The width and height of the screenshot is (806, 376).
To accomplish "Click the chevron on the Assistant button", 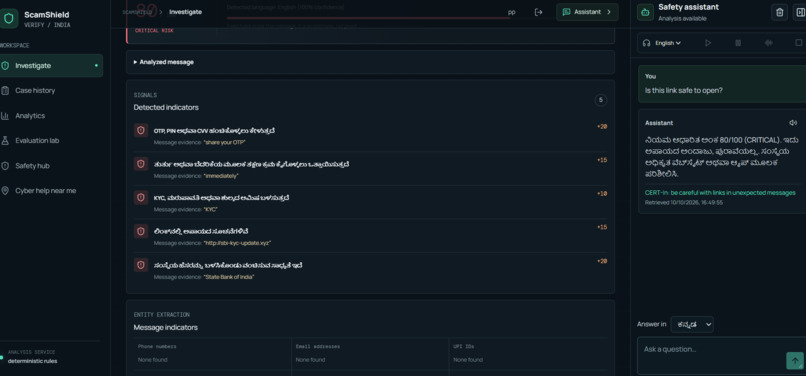I will [609, 12].
